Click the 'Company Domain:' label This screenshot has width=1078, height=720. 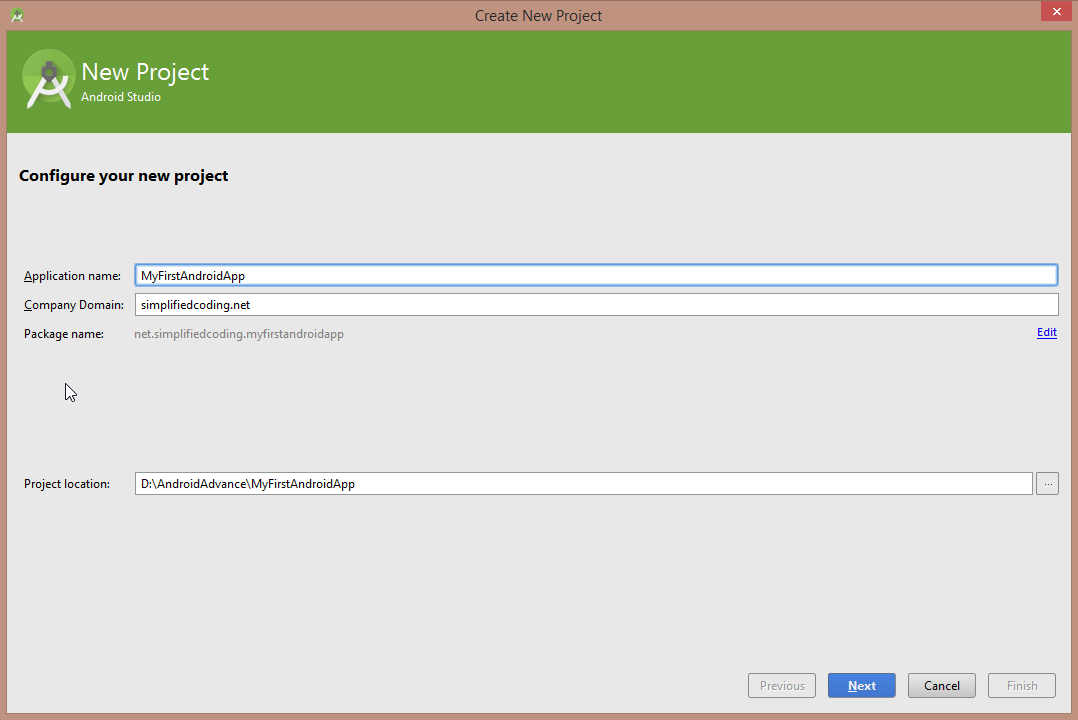point(74,305)
